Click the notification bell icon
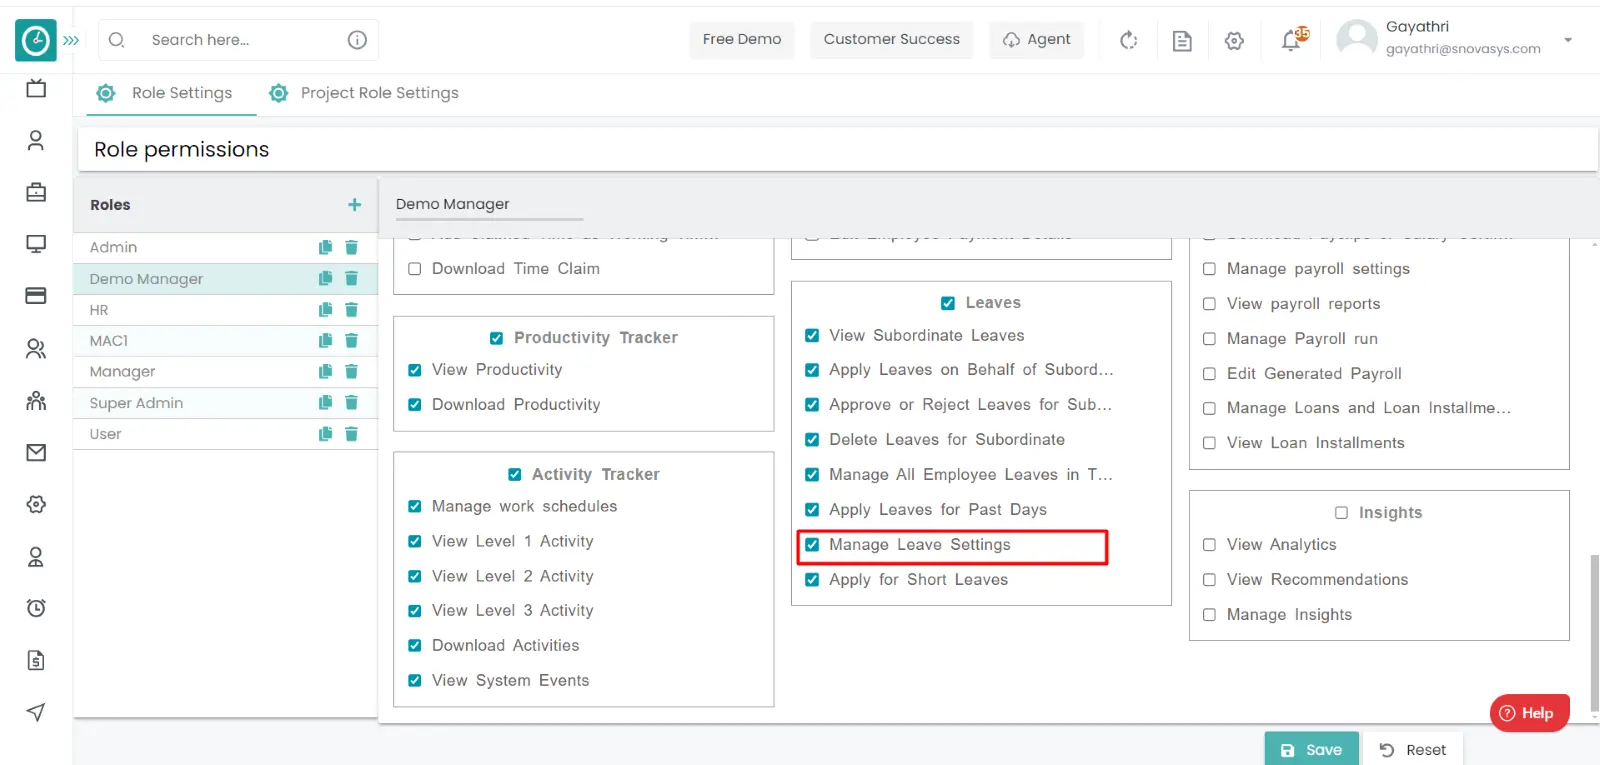Image resolution: width=1600 pixels, height=765 pixels. pos(1291,40)
